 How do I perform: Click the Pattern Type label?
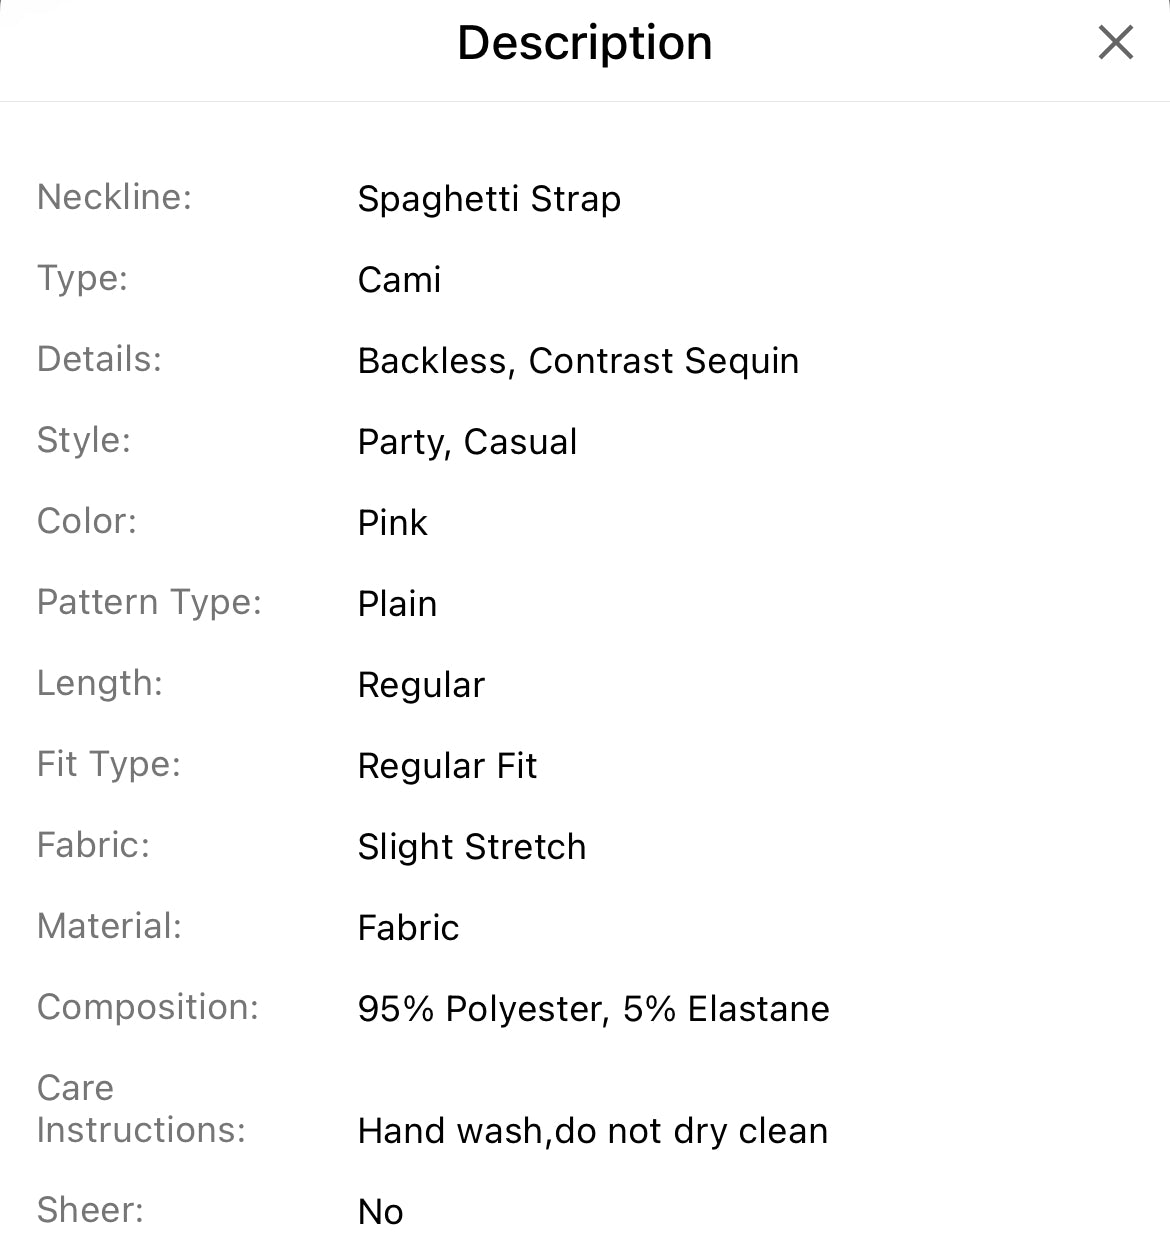click(149, 602)
